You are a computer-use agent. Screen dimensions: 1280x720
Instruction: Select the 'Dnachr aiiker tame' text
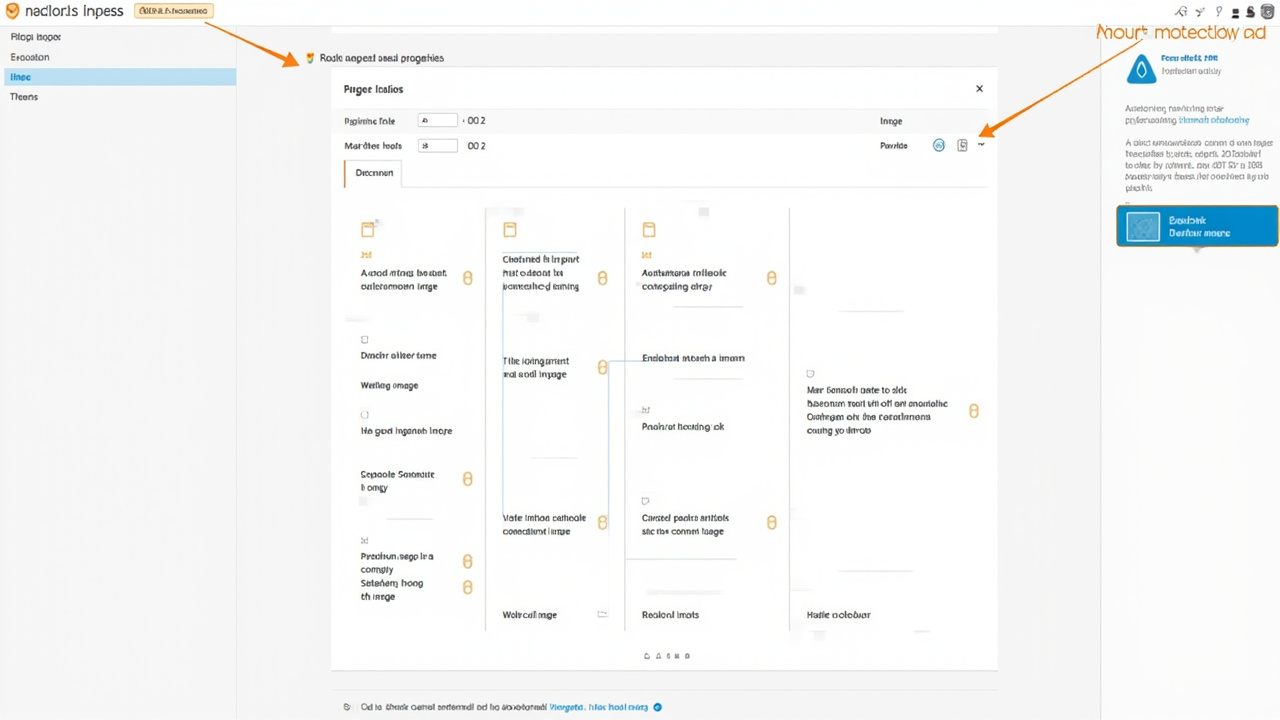coord(398,355)
